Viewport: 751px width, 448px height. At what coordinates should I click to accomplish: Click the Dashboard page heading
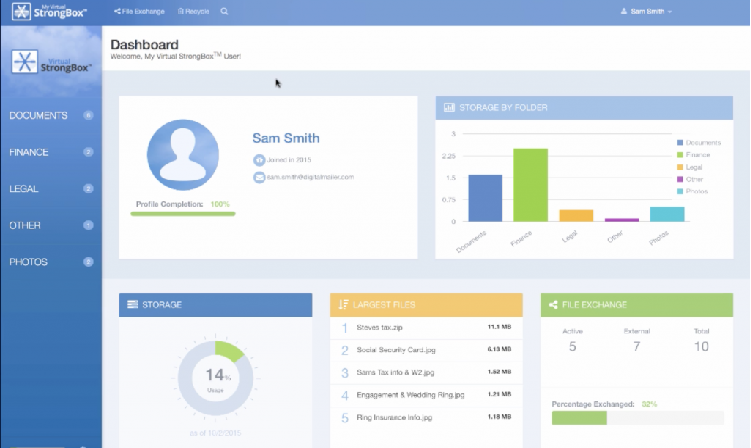pos(145,45)
